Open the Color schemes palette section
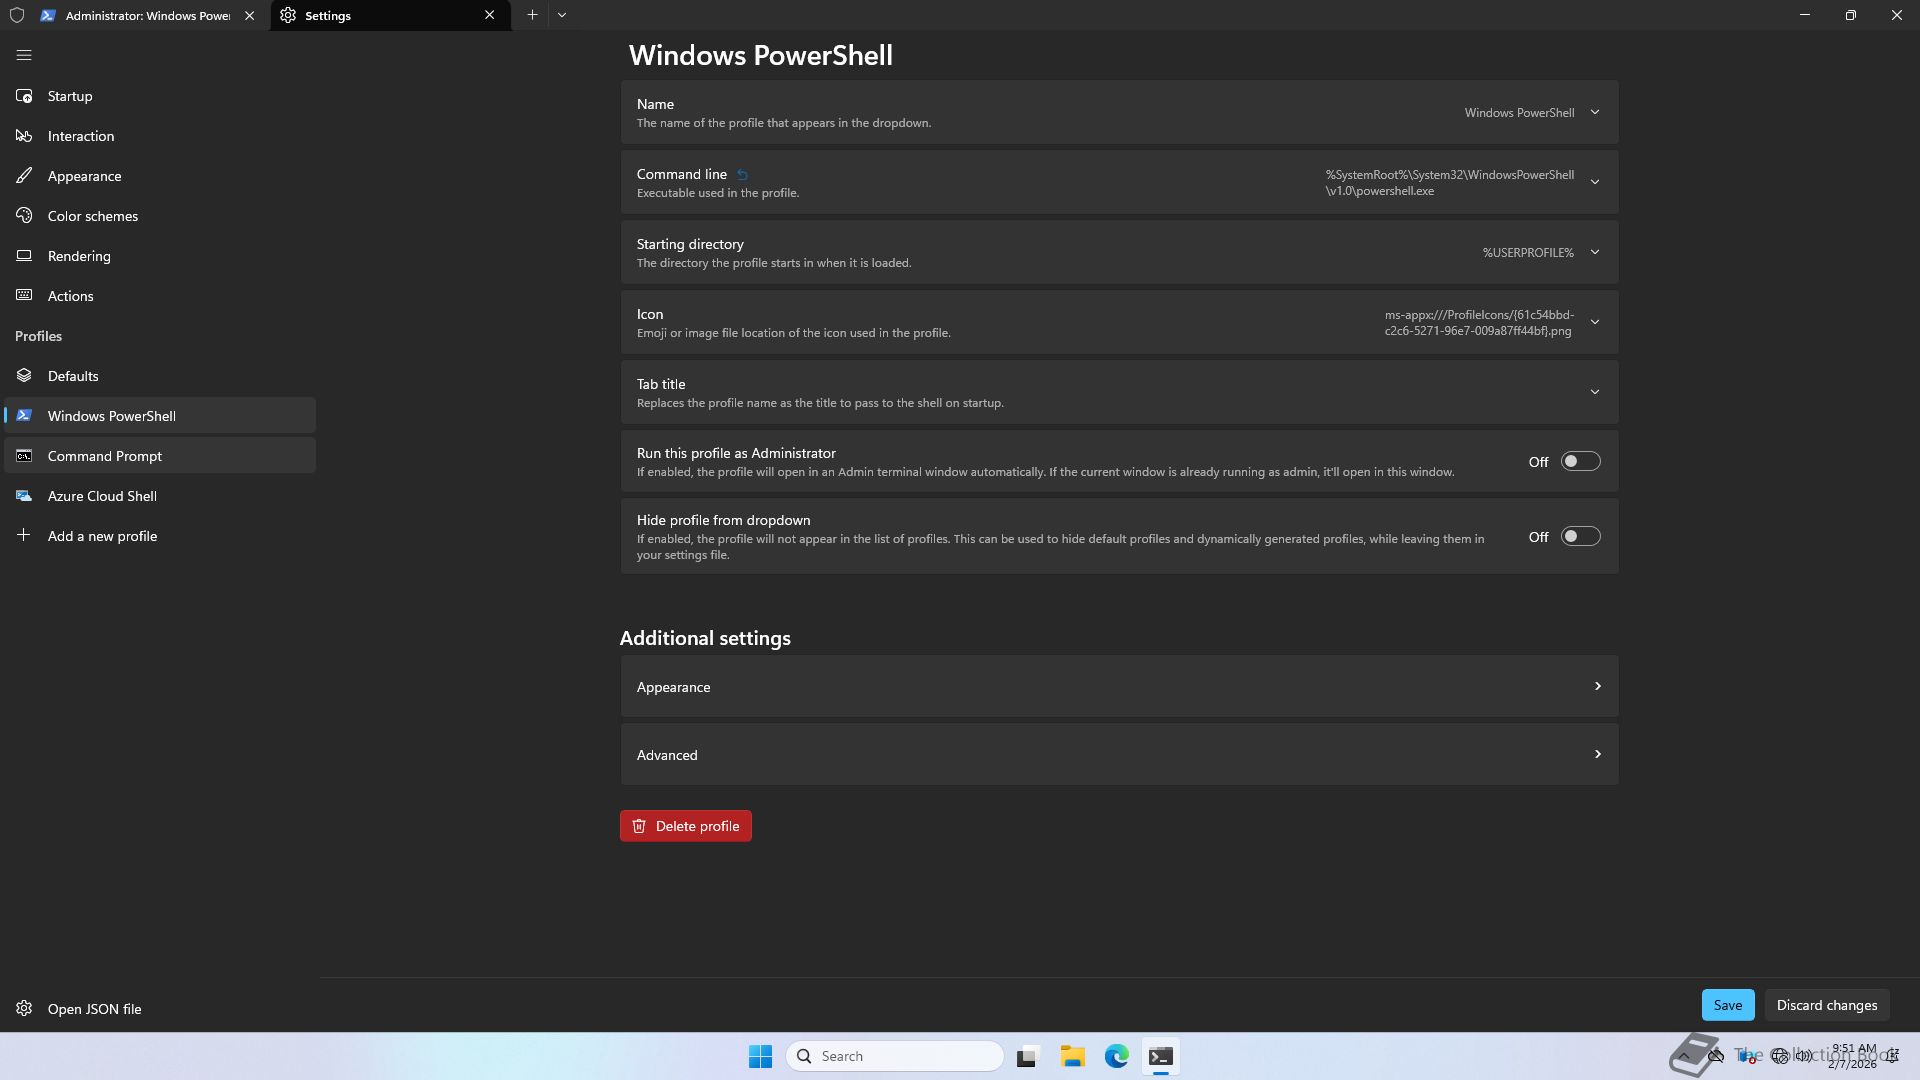The width and height of the screenshot is (1920, 1080). point(92,216)
